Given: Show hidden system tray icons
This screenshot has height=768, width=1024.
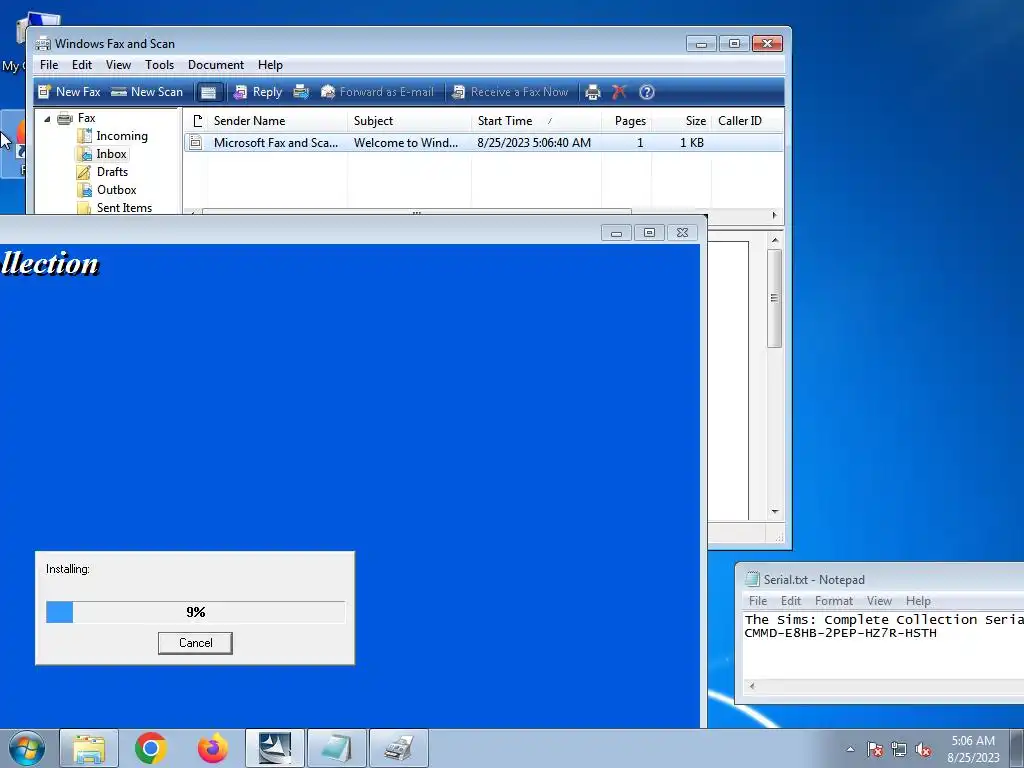Looking at the screenshot, I should 850,749.
